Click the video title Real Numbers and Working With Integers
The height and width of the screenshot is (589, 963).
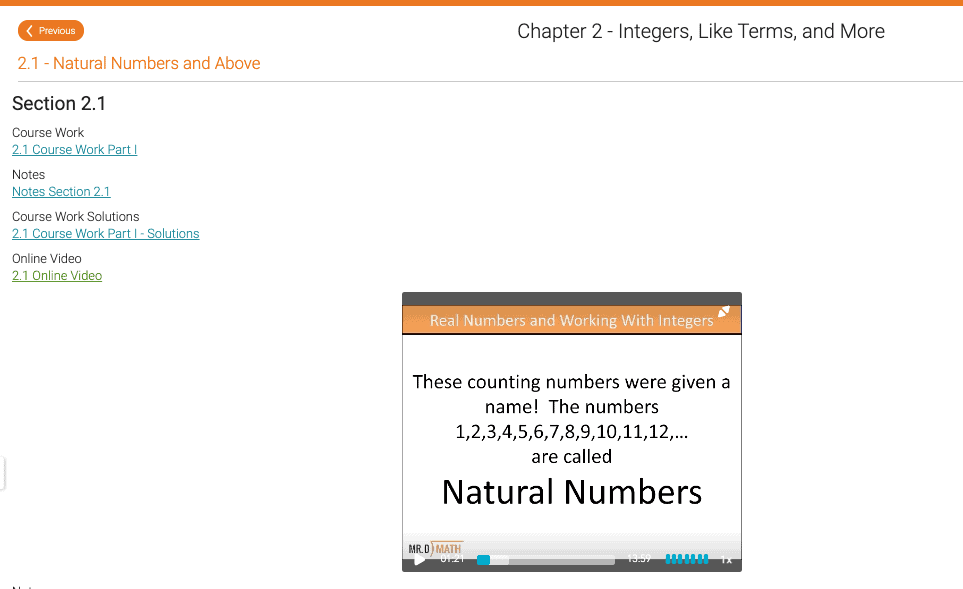point(571,321)
